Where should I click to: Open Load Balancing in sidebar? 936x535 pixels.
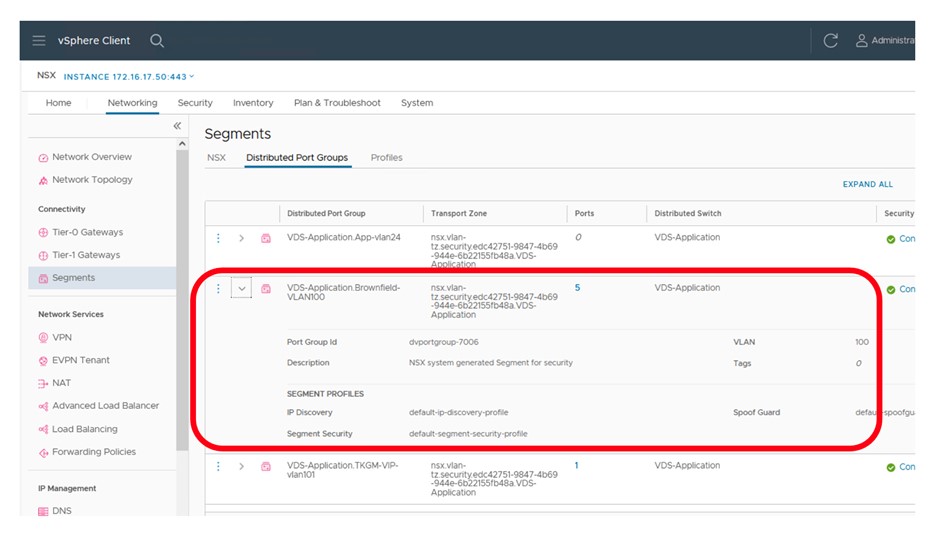(x=84, y=429)
